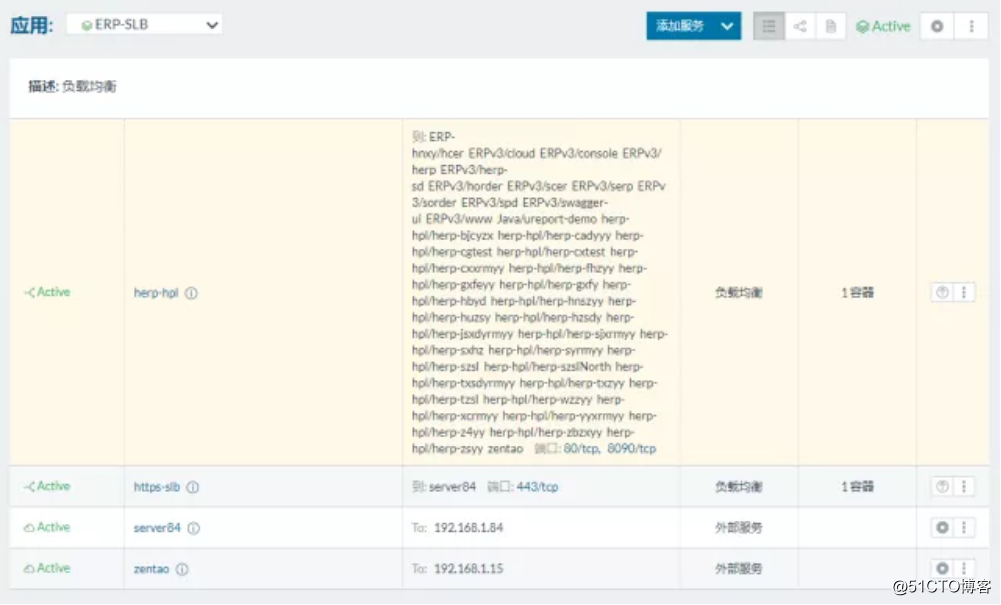The width and height of the screenshot is (1001, 605).
Task: Show info for herp-hpl service
Action: [x=192, y=293]
